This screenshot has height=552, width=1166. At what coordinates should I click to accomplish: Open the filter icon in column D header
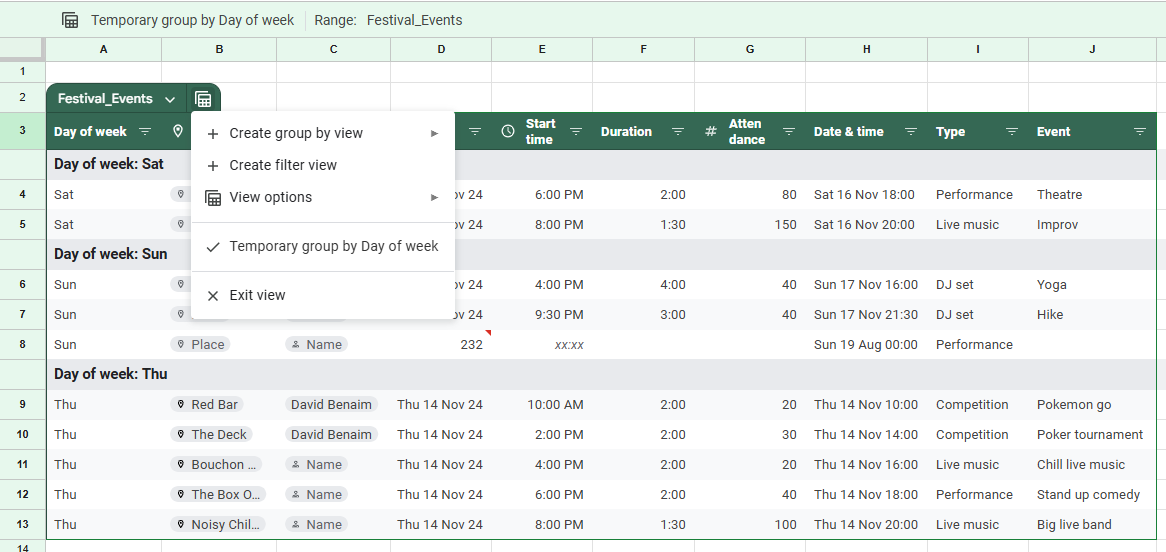point(474,132)
